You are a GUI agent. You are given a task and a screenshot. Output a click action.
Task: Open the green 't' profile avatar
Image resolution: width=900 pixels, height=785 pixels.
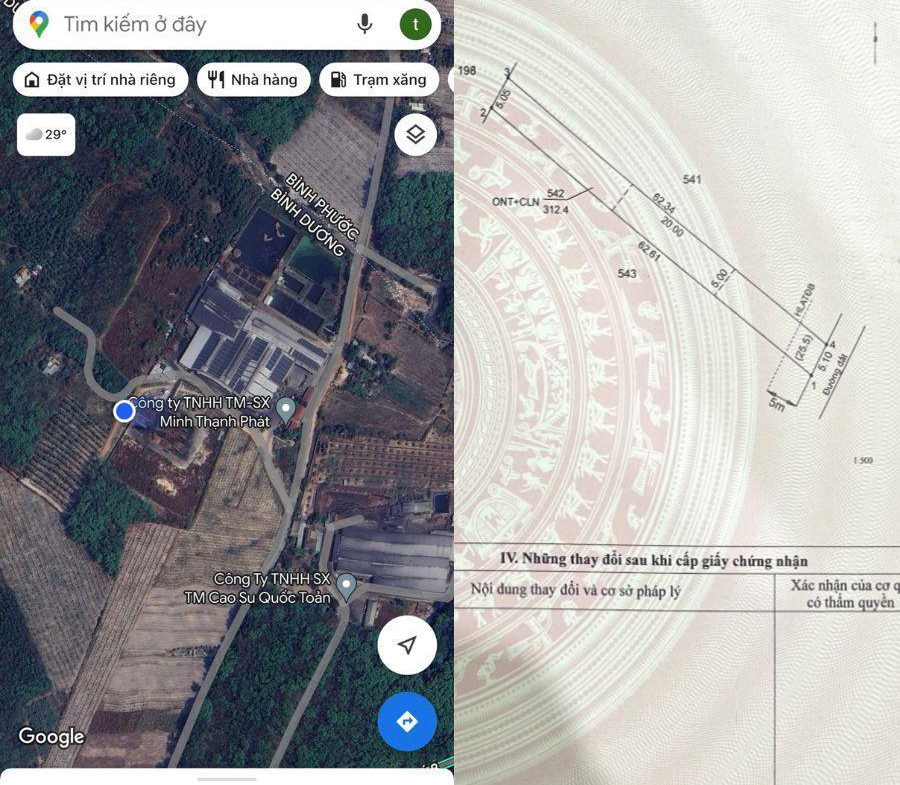415,25
